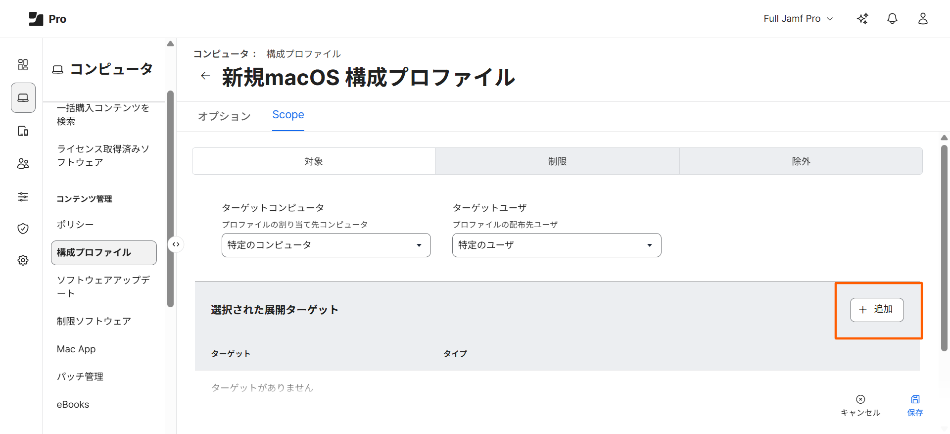Open the dashboard icon in left rail
The image size is (950, 434).
click(x=23, y=65)
